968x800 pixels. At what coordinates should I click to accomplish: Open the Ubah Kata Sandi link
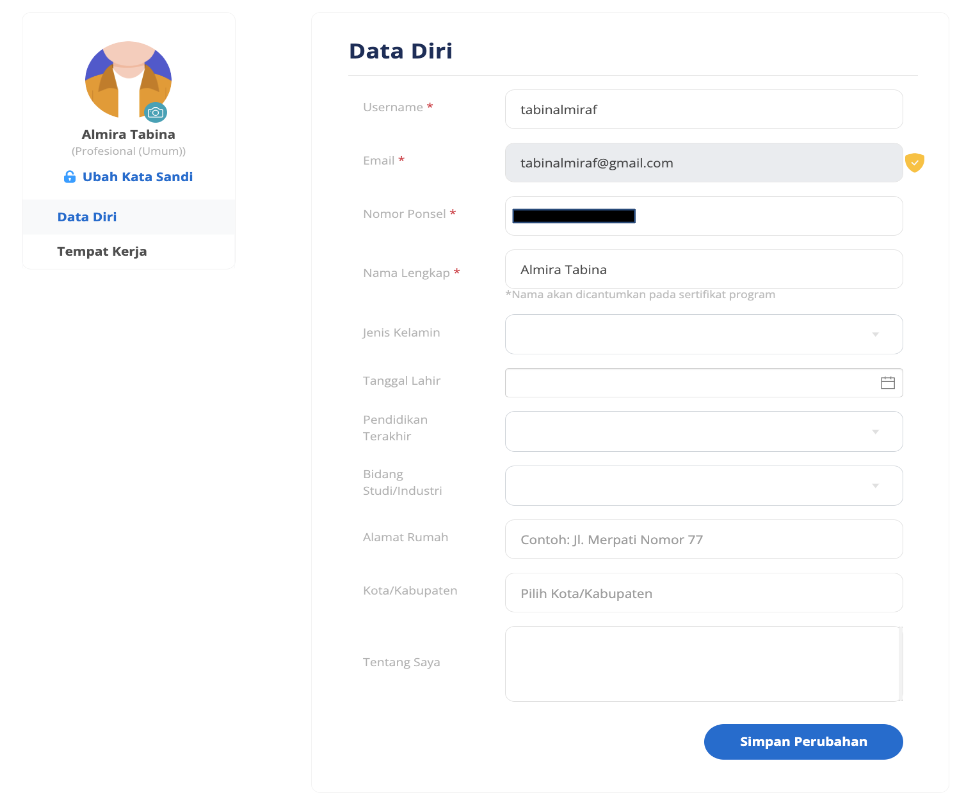coord(137,177)
